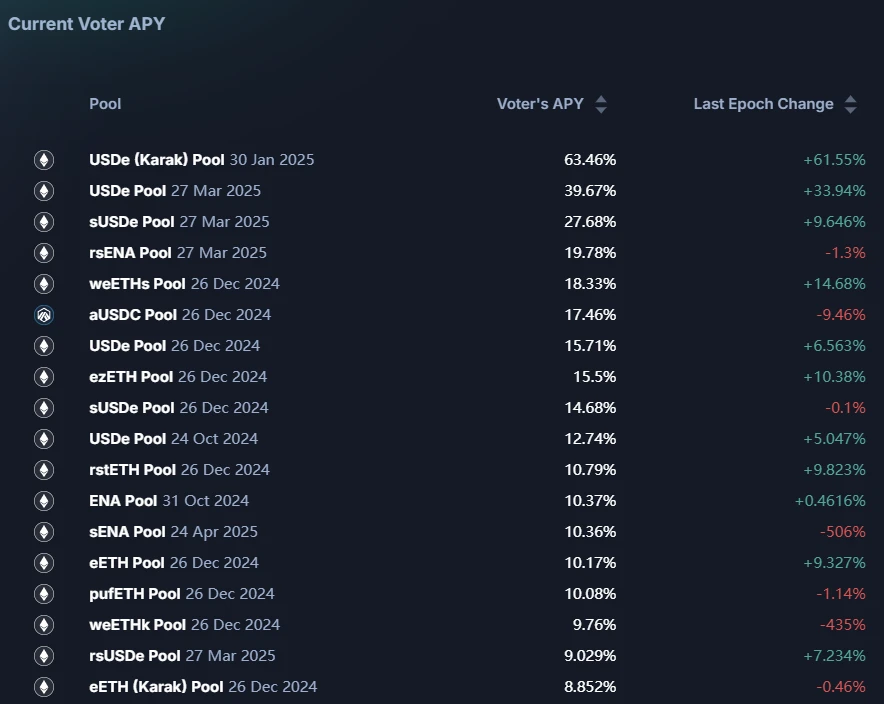
Task: Open sUSDe Pool 27 Mar 2025
Action: [x=179, y=222]
